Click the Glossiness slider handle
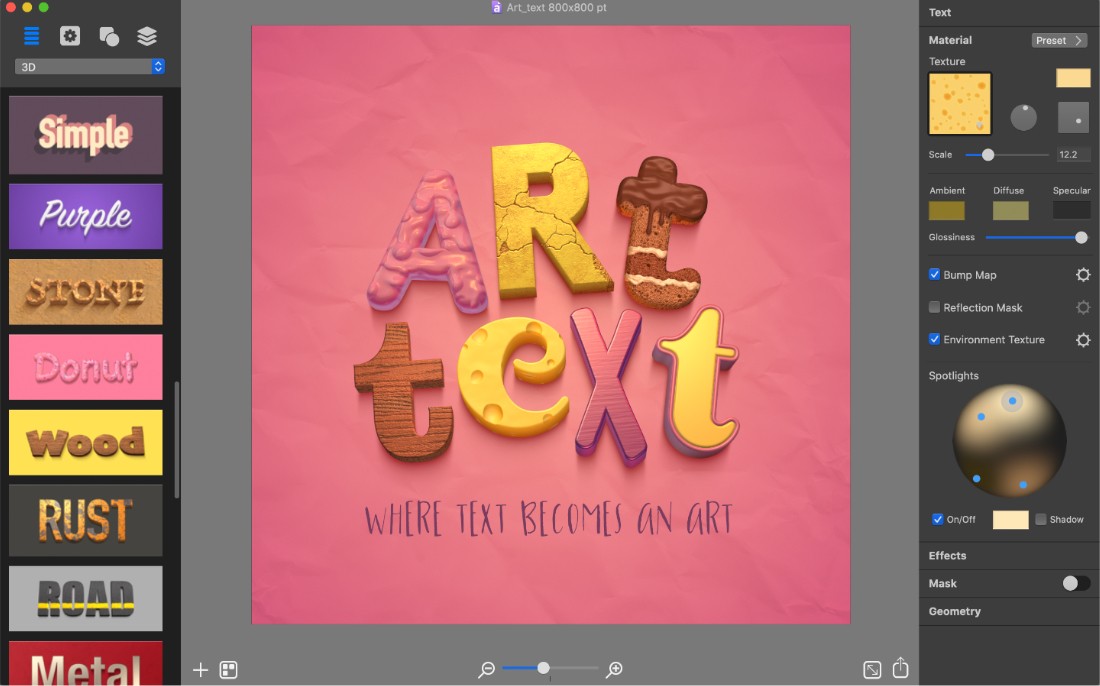Image resolution: width=1100 pixels, height=686 pixels. (x=1081, y=238)
